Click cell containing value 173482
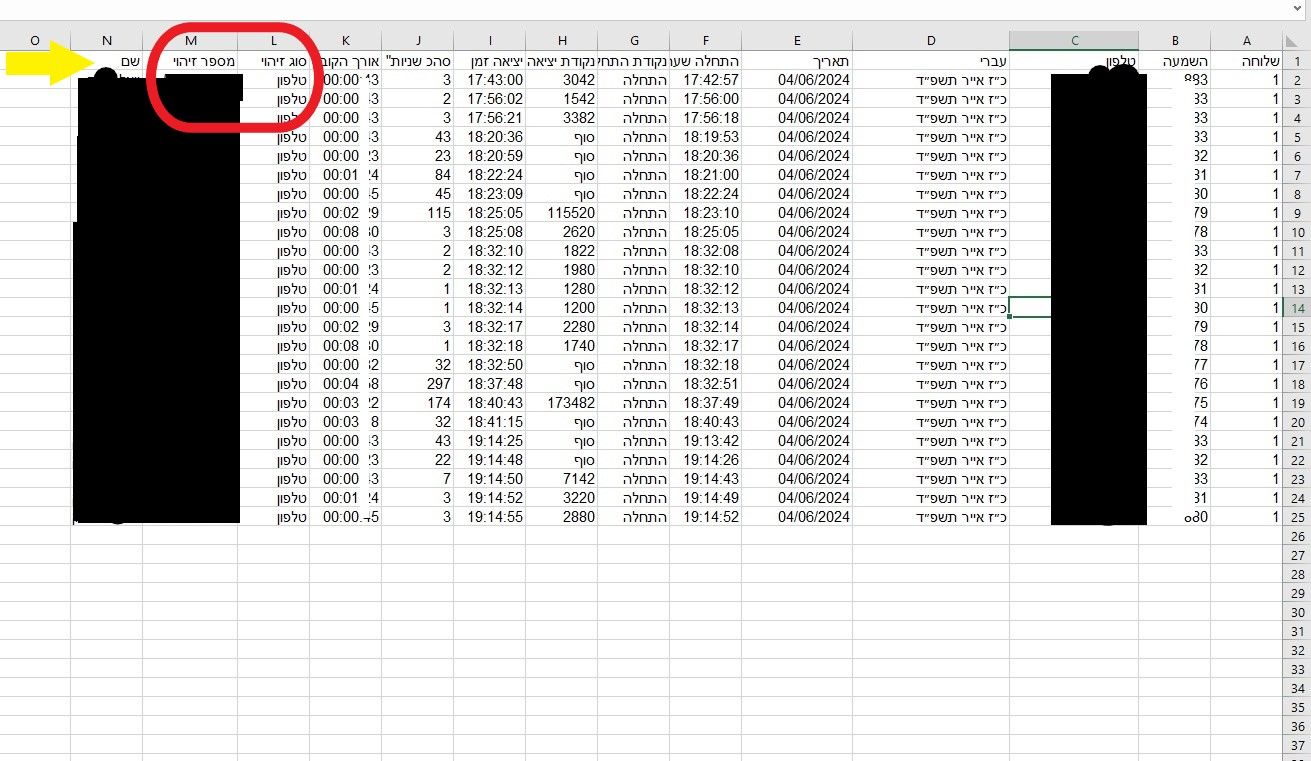Image resolution: width=1311 pixels, height=761 pixels. click(x=562, y=403)
